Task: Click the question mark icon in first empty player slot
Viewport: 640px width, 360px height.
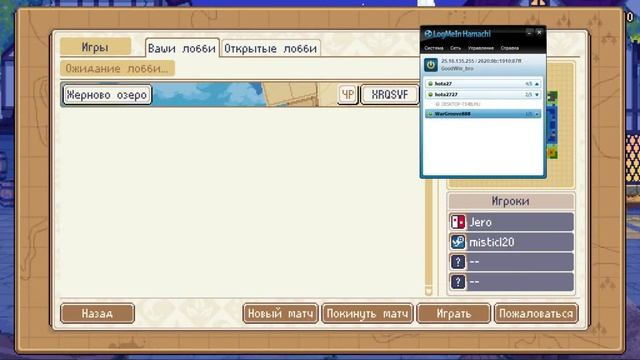Action: 458,262
